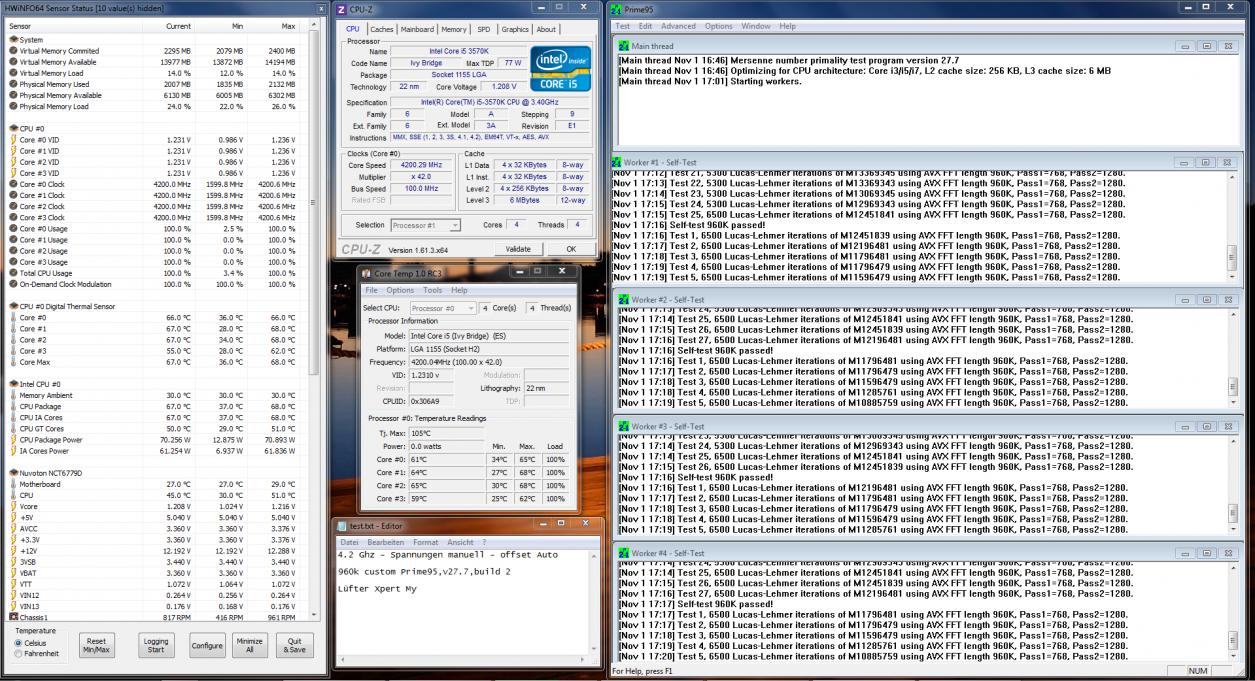The height and width of the screenshot is (681, 1255).
Task: Click the test.txt Editor title bar icon
Action: point(343,526)
